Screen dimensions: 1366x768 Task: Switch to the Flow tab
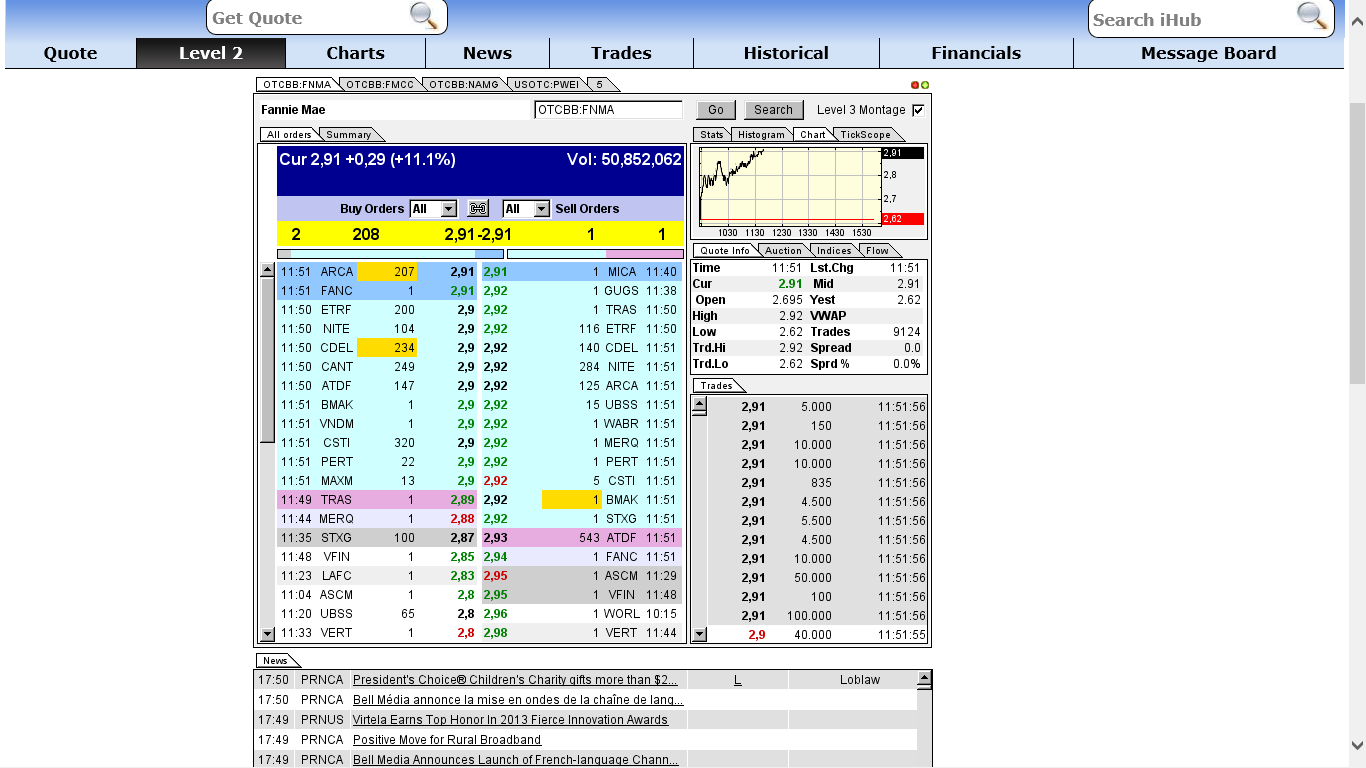(879, 250)
